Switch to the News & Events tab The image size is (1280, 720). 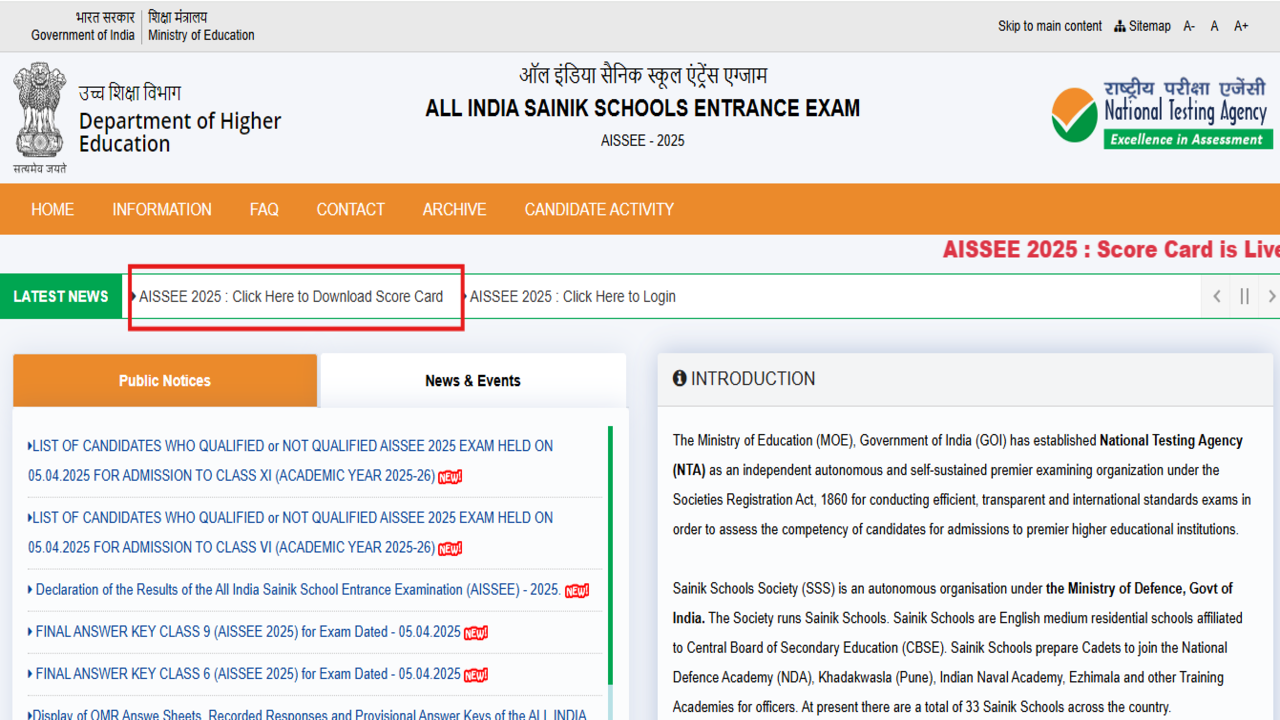pyautogui.click(x=473, y=380)
